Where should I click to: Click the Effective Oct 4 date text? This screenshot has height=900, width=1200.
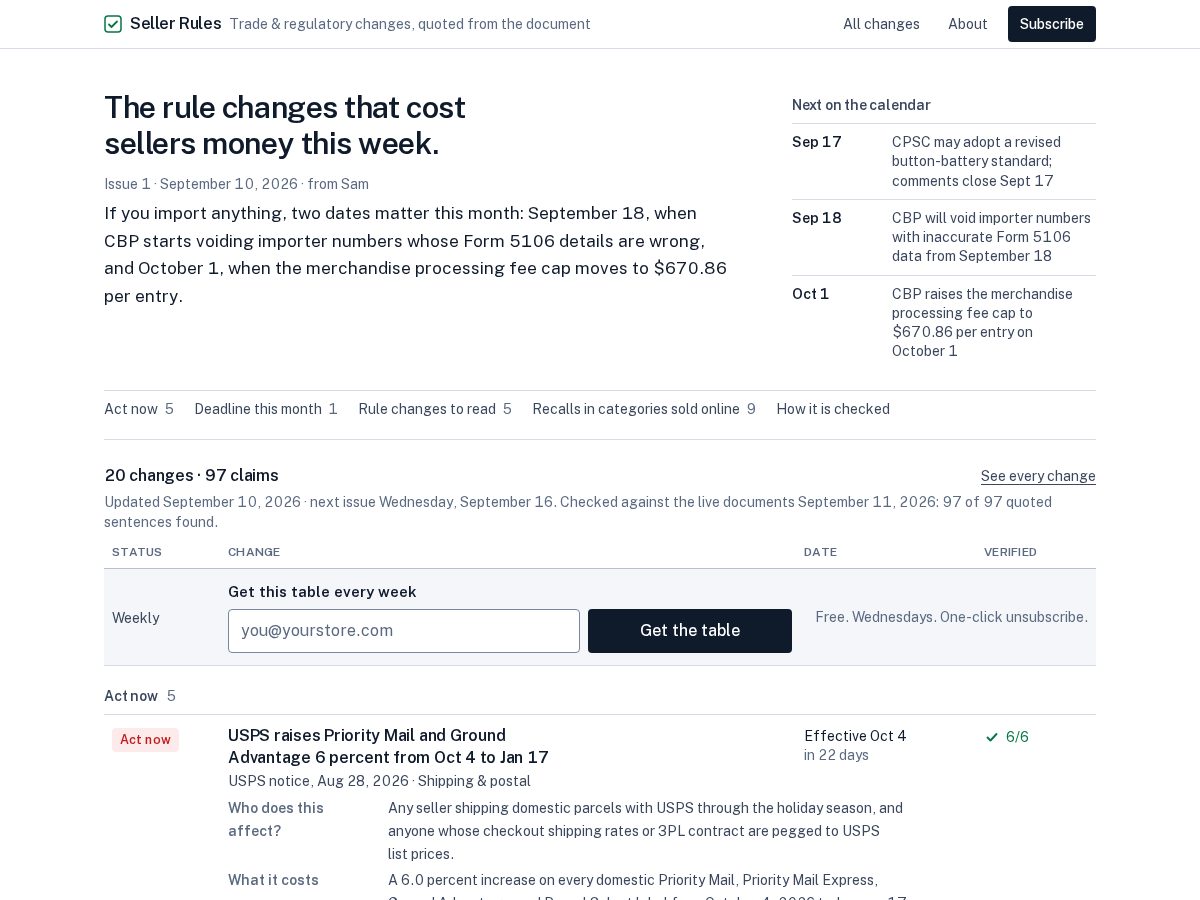point(855,736)
